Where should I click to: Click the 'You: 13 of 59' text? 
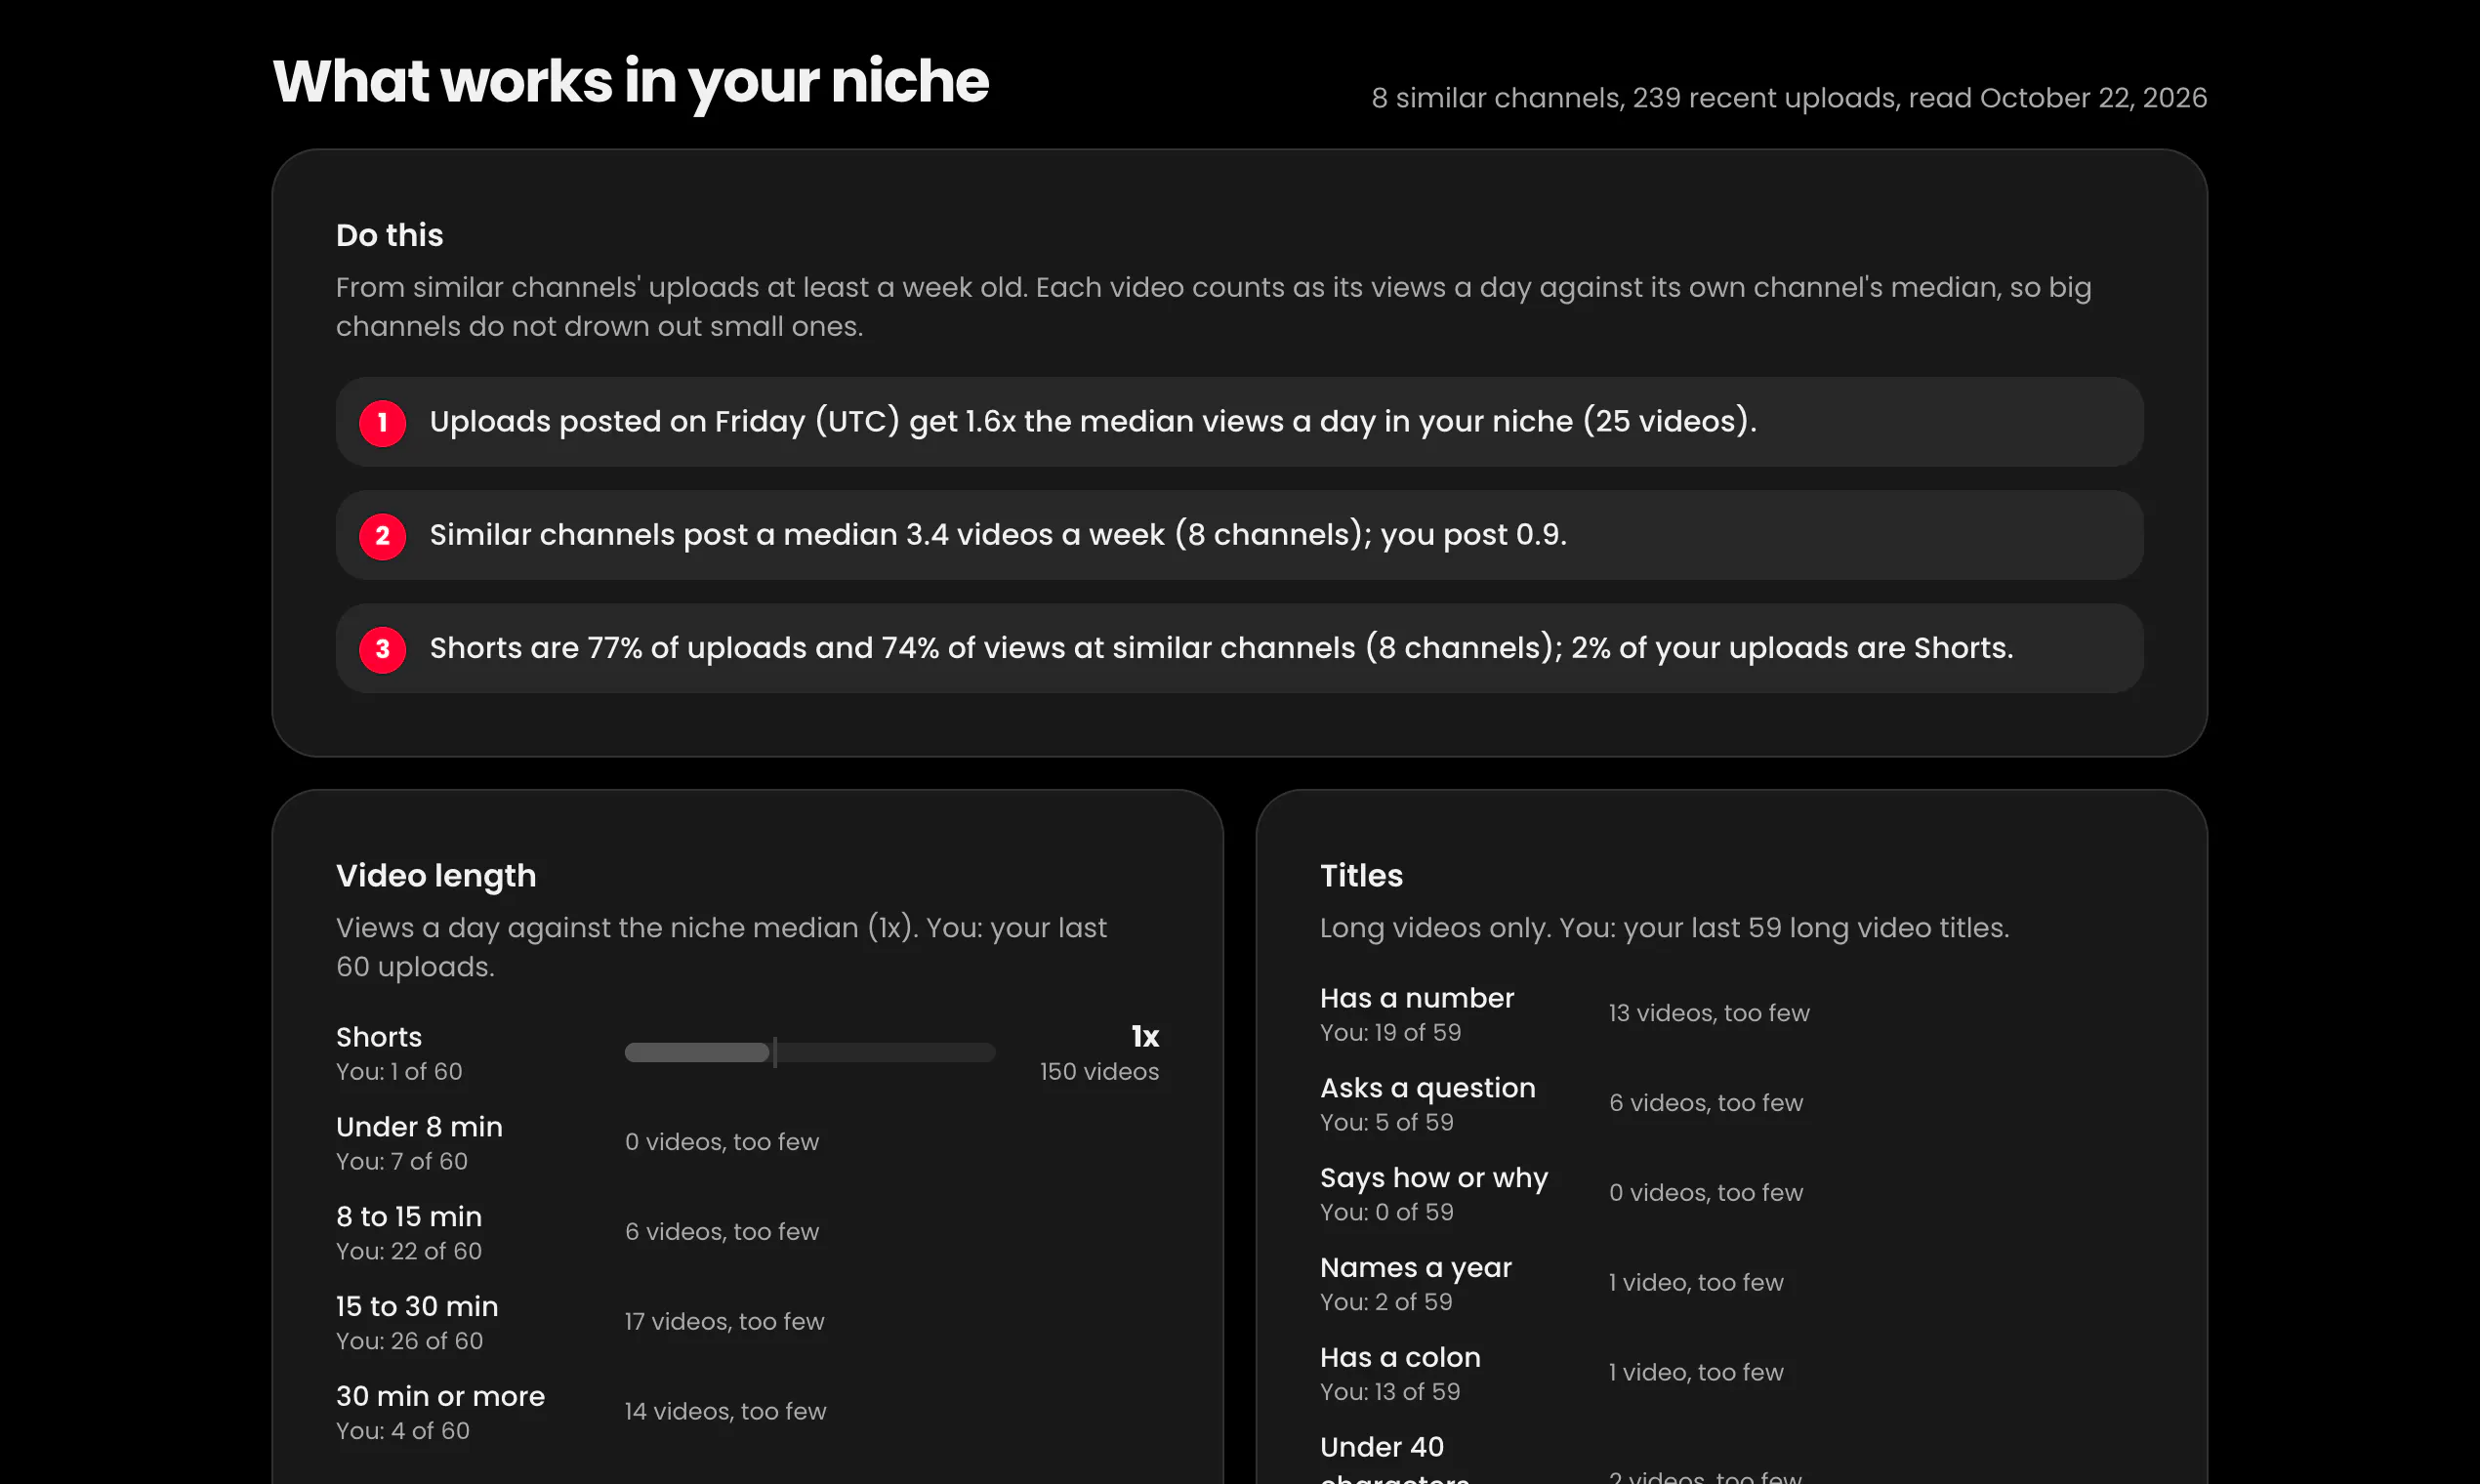[x=1390, y=1392]
